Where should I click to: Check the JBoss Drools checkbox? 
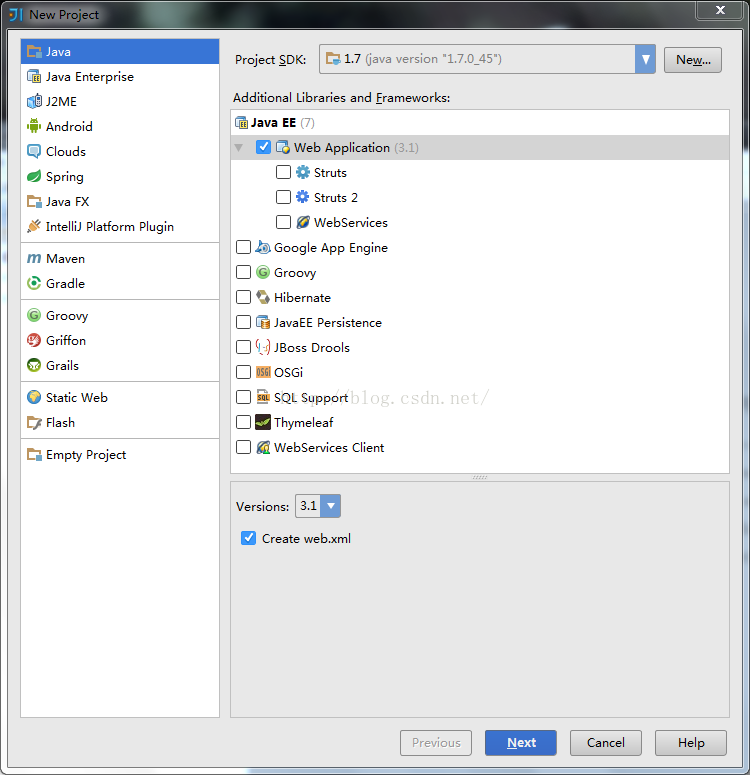243,347
